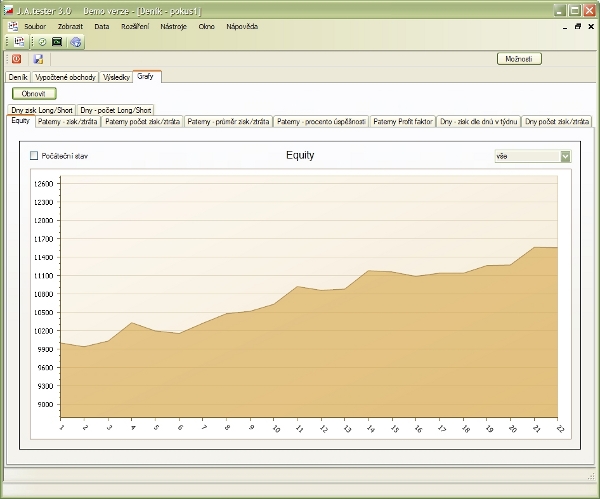Image resolution: width=600 pixels, height=499 pixels.
Task: Open the Soubor menu
Action: click(x=35, y=26)
